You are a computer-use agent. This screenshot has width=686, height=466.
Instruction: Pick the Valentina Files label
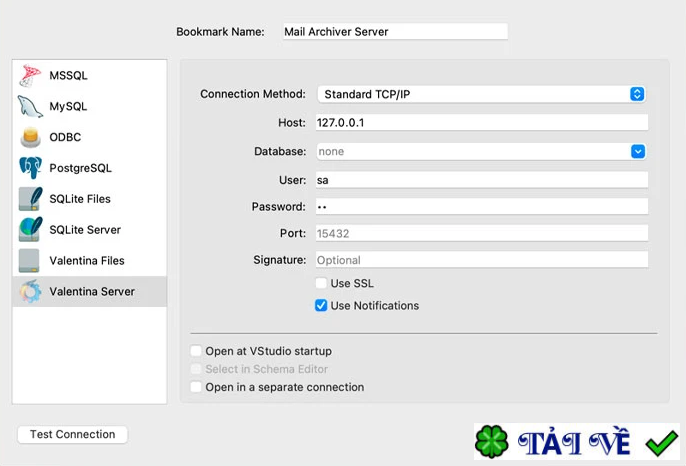[x=87, y=260]
